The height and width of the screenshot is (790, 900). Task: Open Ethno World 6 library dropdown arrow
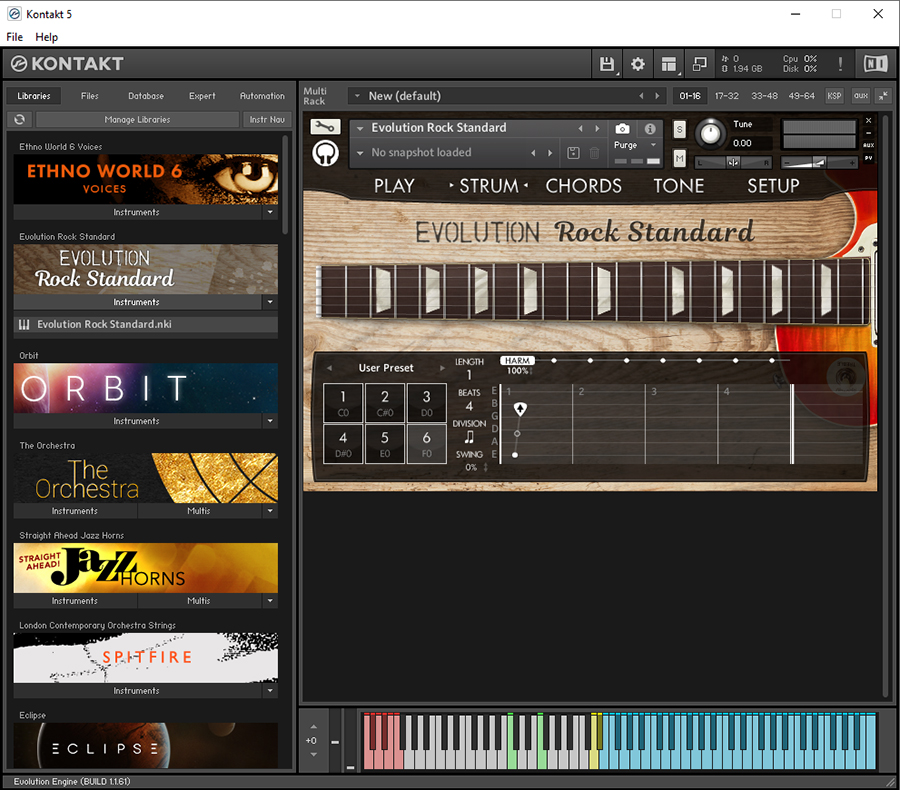point(270,212)
